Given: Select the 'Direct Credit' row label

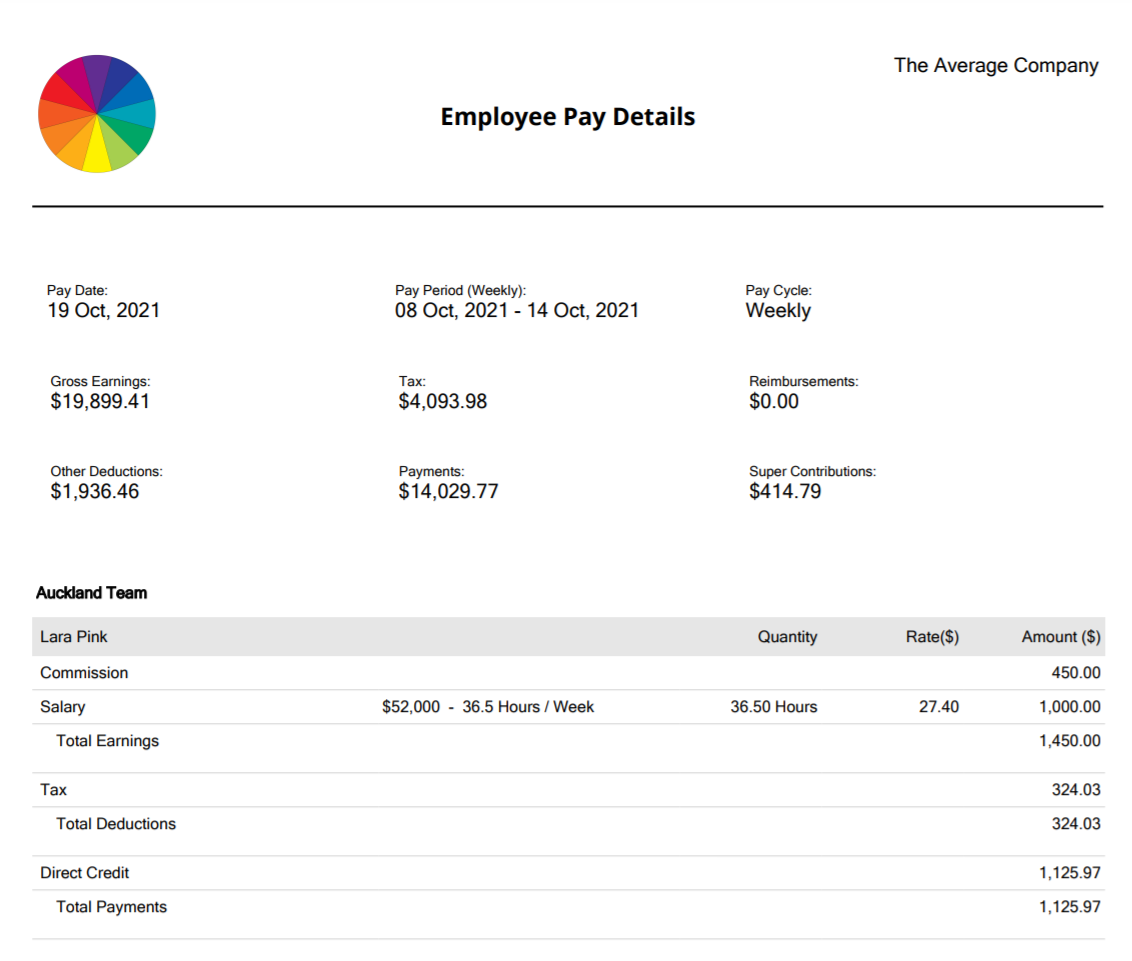Looking at the screenshot, I should tap(84, 873).
